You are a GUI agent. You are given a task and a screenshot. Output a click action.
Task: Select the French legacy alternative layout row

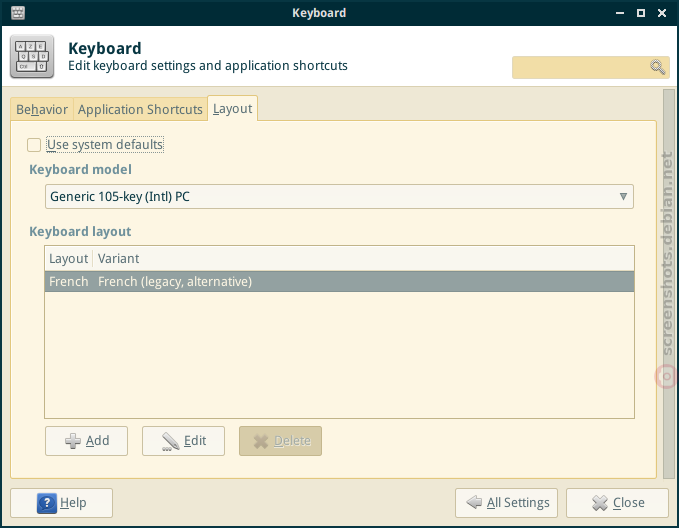(340, 282)
